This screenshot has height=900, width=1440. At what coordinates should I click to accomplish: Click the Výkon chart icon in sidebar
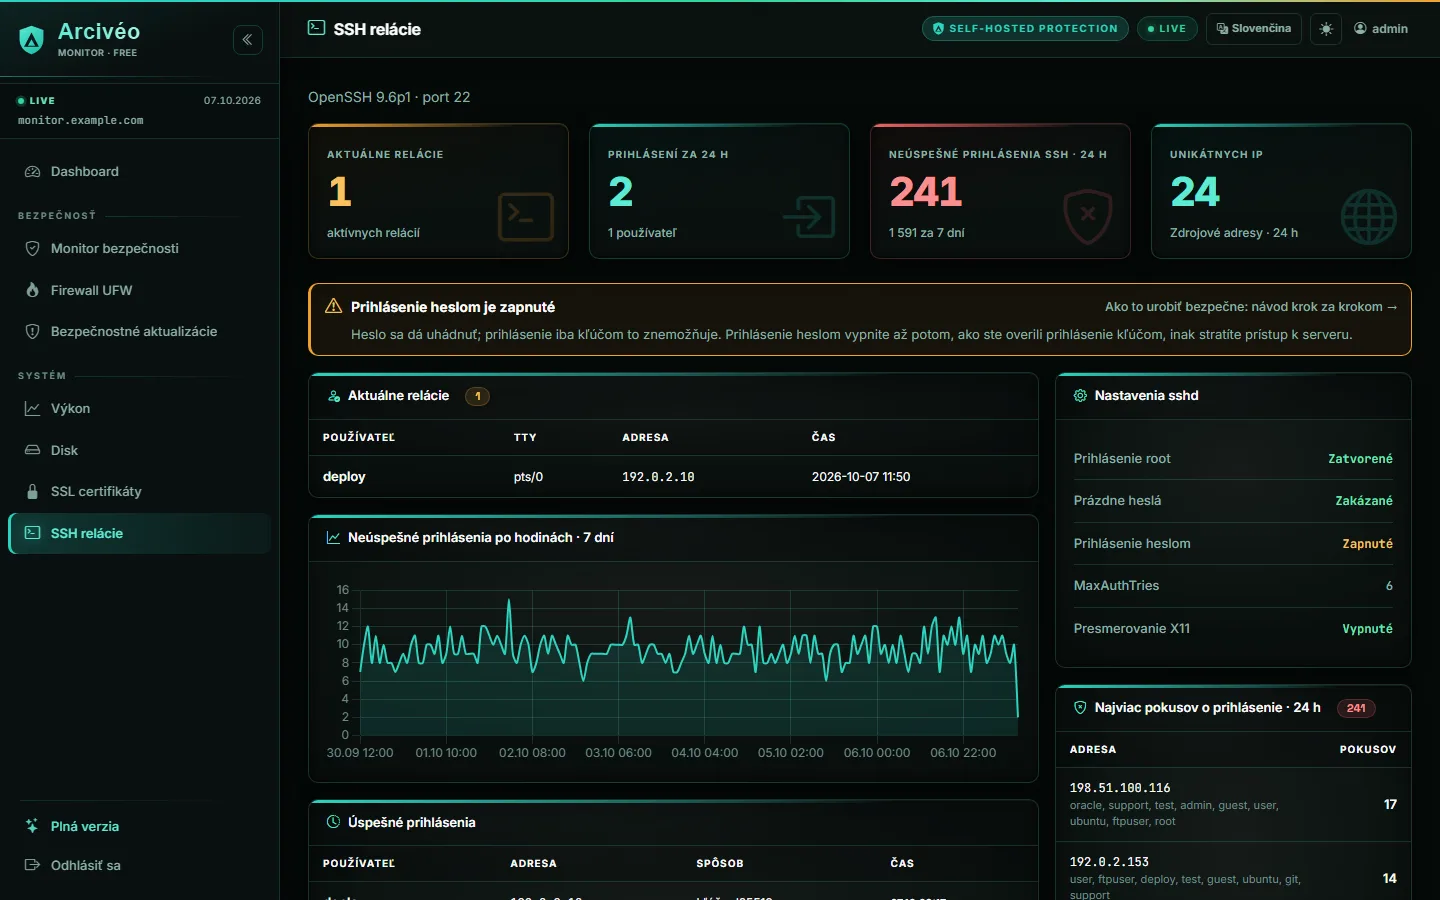point(32,409)
